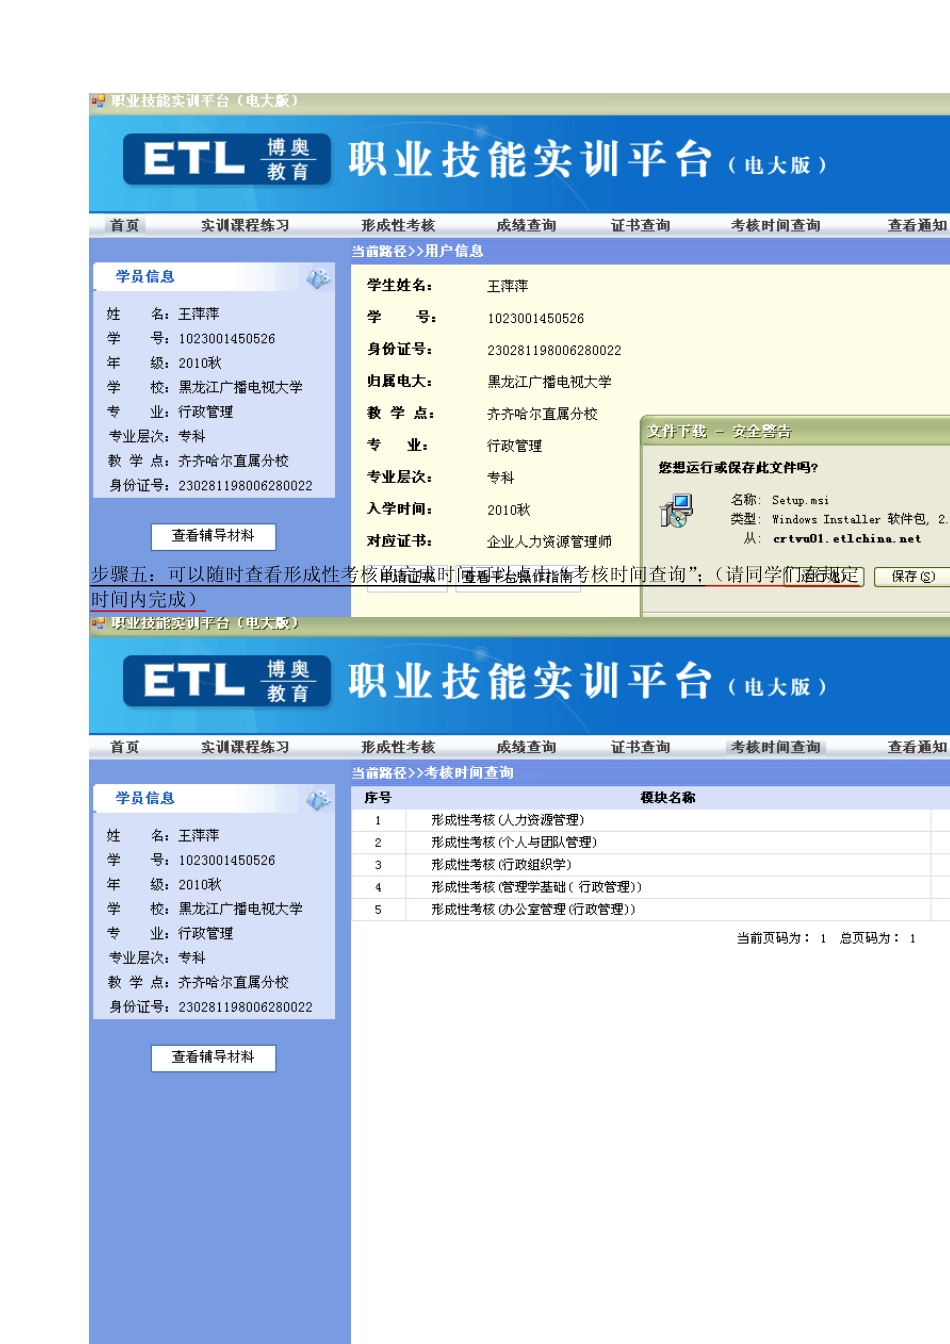
Task: Click the 查看平台操作指南 button
Action: point(518,577)
